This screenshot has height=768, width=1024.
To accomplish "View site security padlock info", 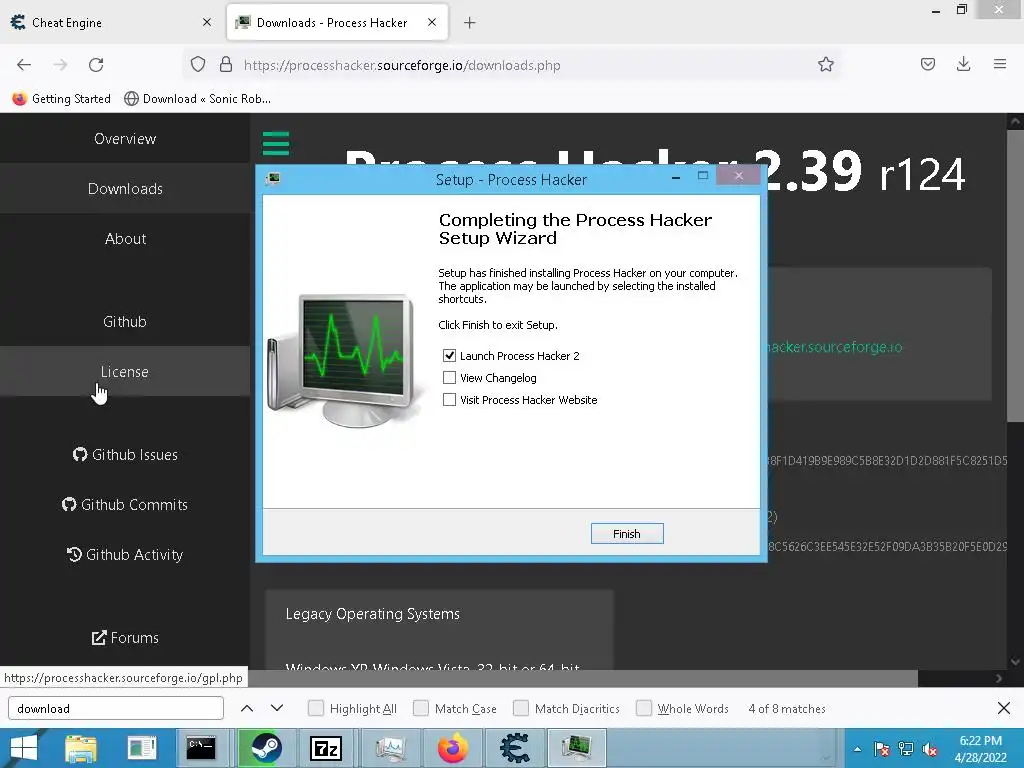I will tap(226, 64).
